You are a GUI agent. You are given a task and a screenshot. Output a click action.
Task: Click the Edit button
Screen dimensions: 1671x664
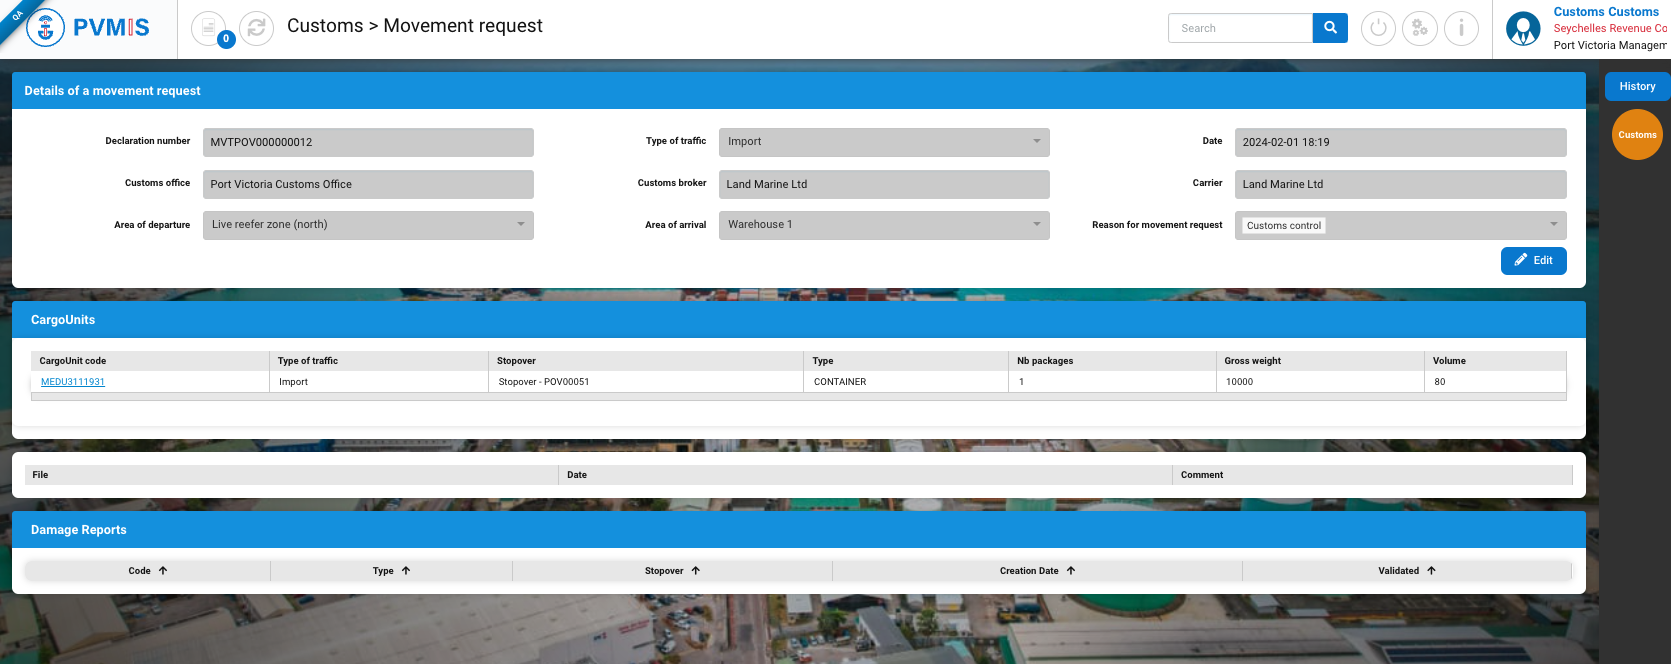(1533, 260)
